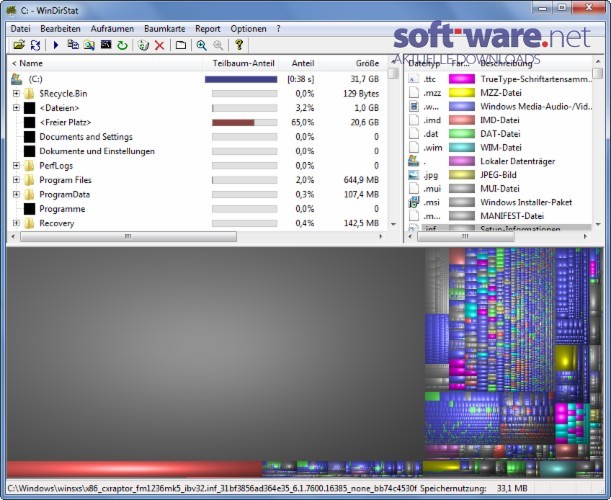
Task: Click the blue arrow expand toolbar icon
Action: tap(56, 45)
